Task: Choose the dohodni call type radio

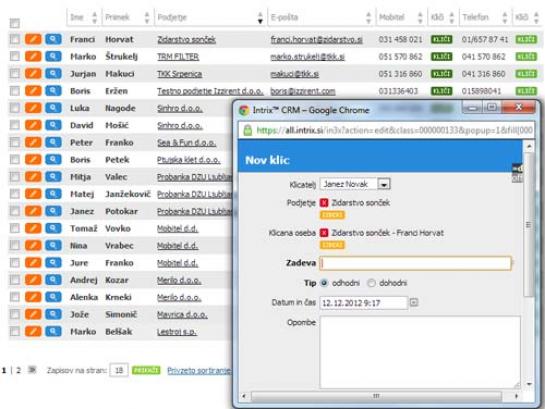Action: click(371, 283)
